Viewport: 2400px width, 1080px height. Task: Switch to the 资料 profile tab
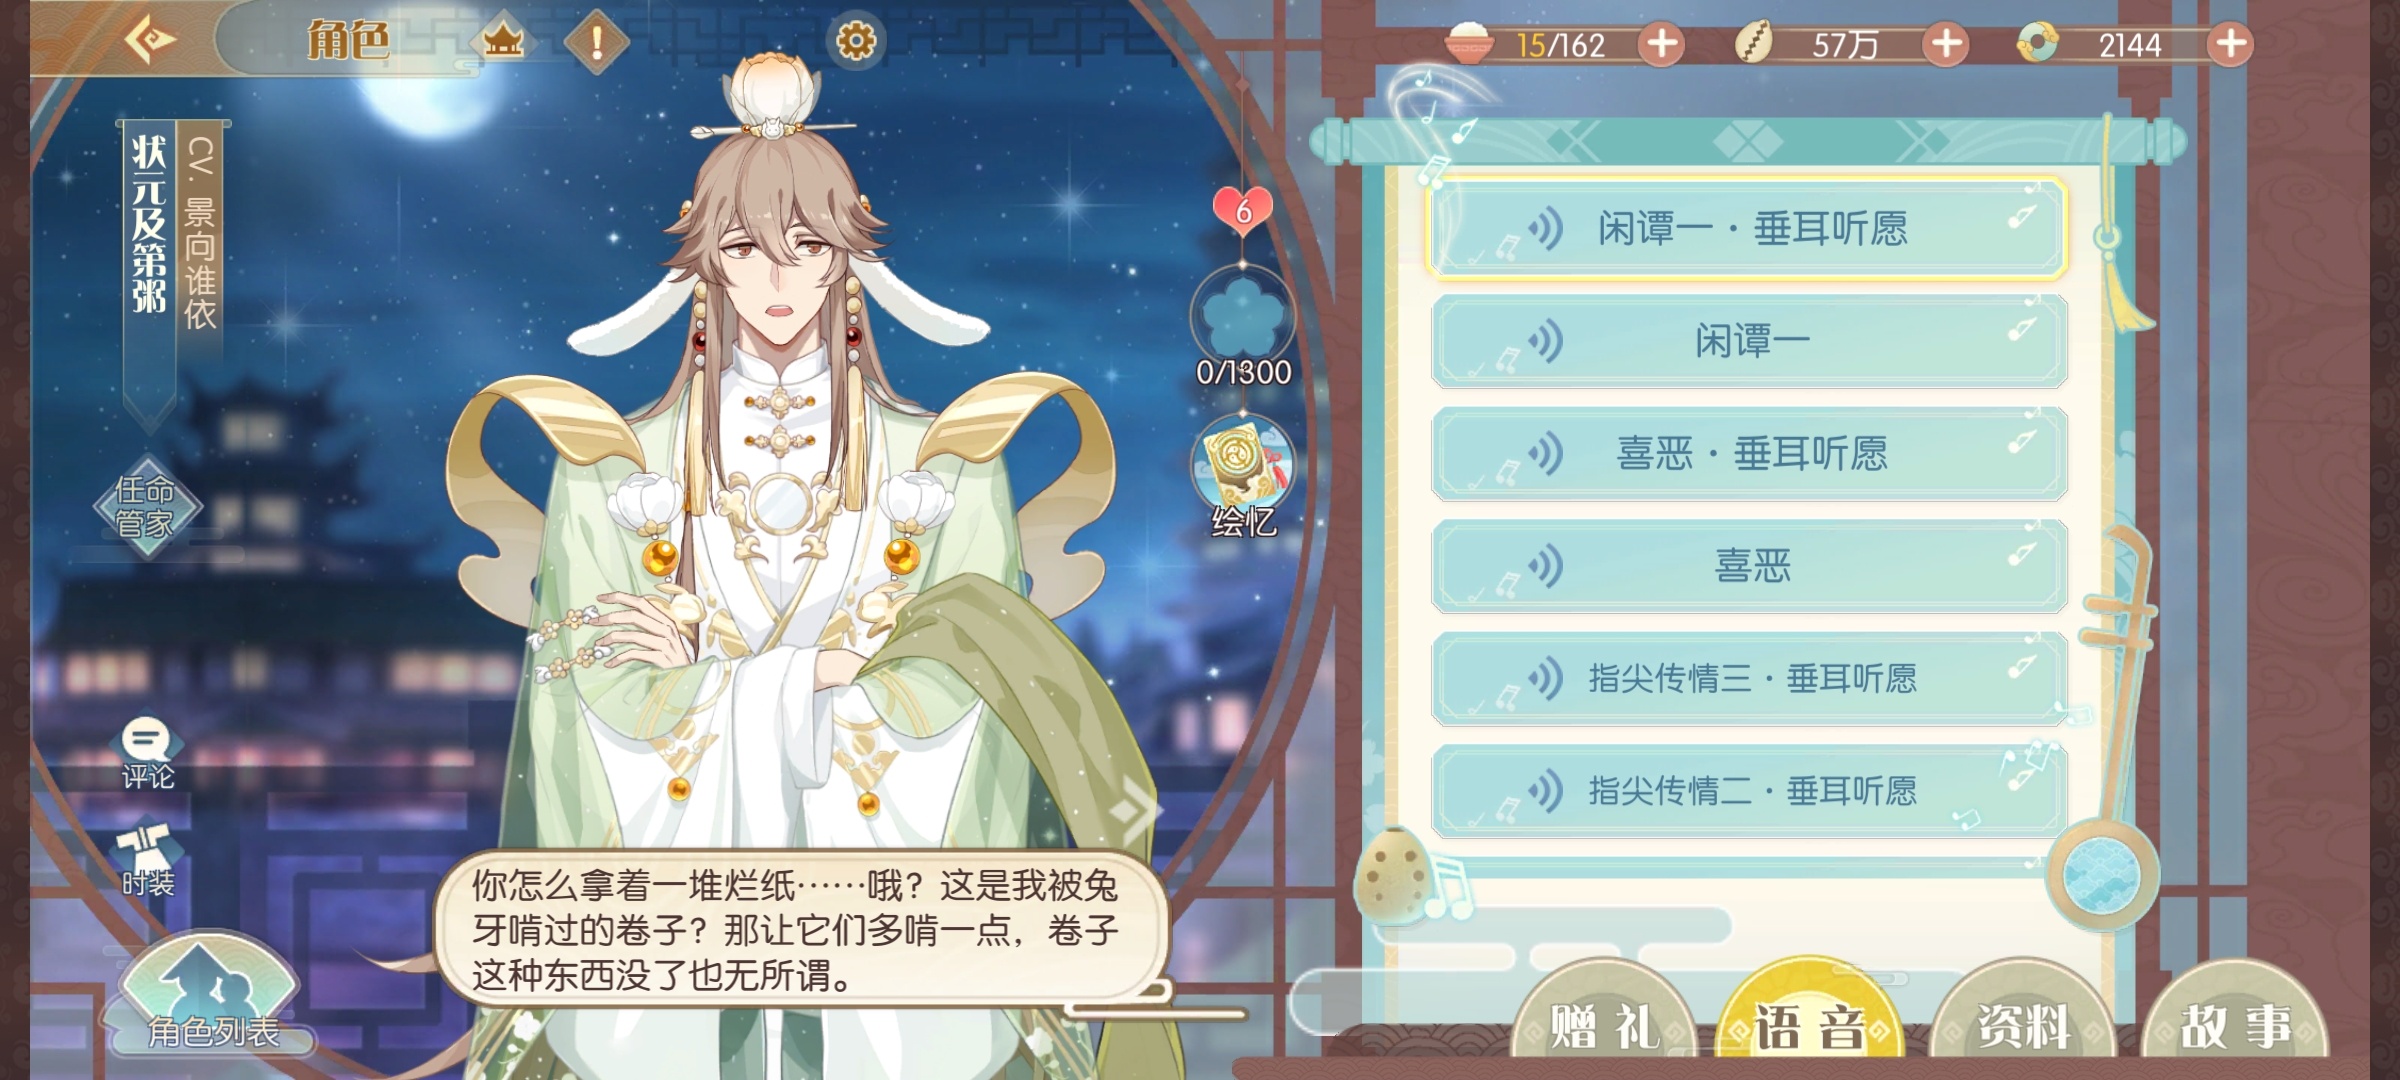[x=2024, y=1022]
